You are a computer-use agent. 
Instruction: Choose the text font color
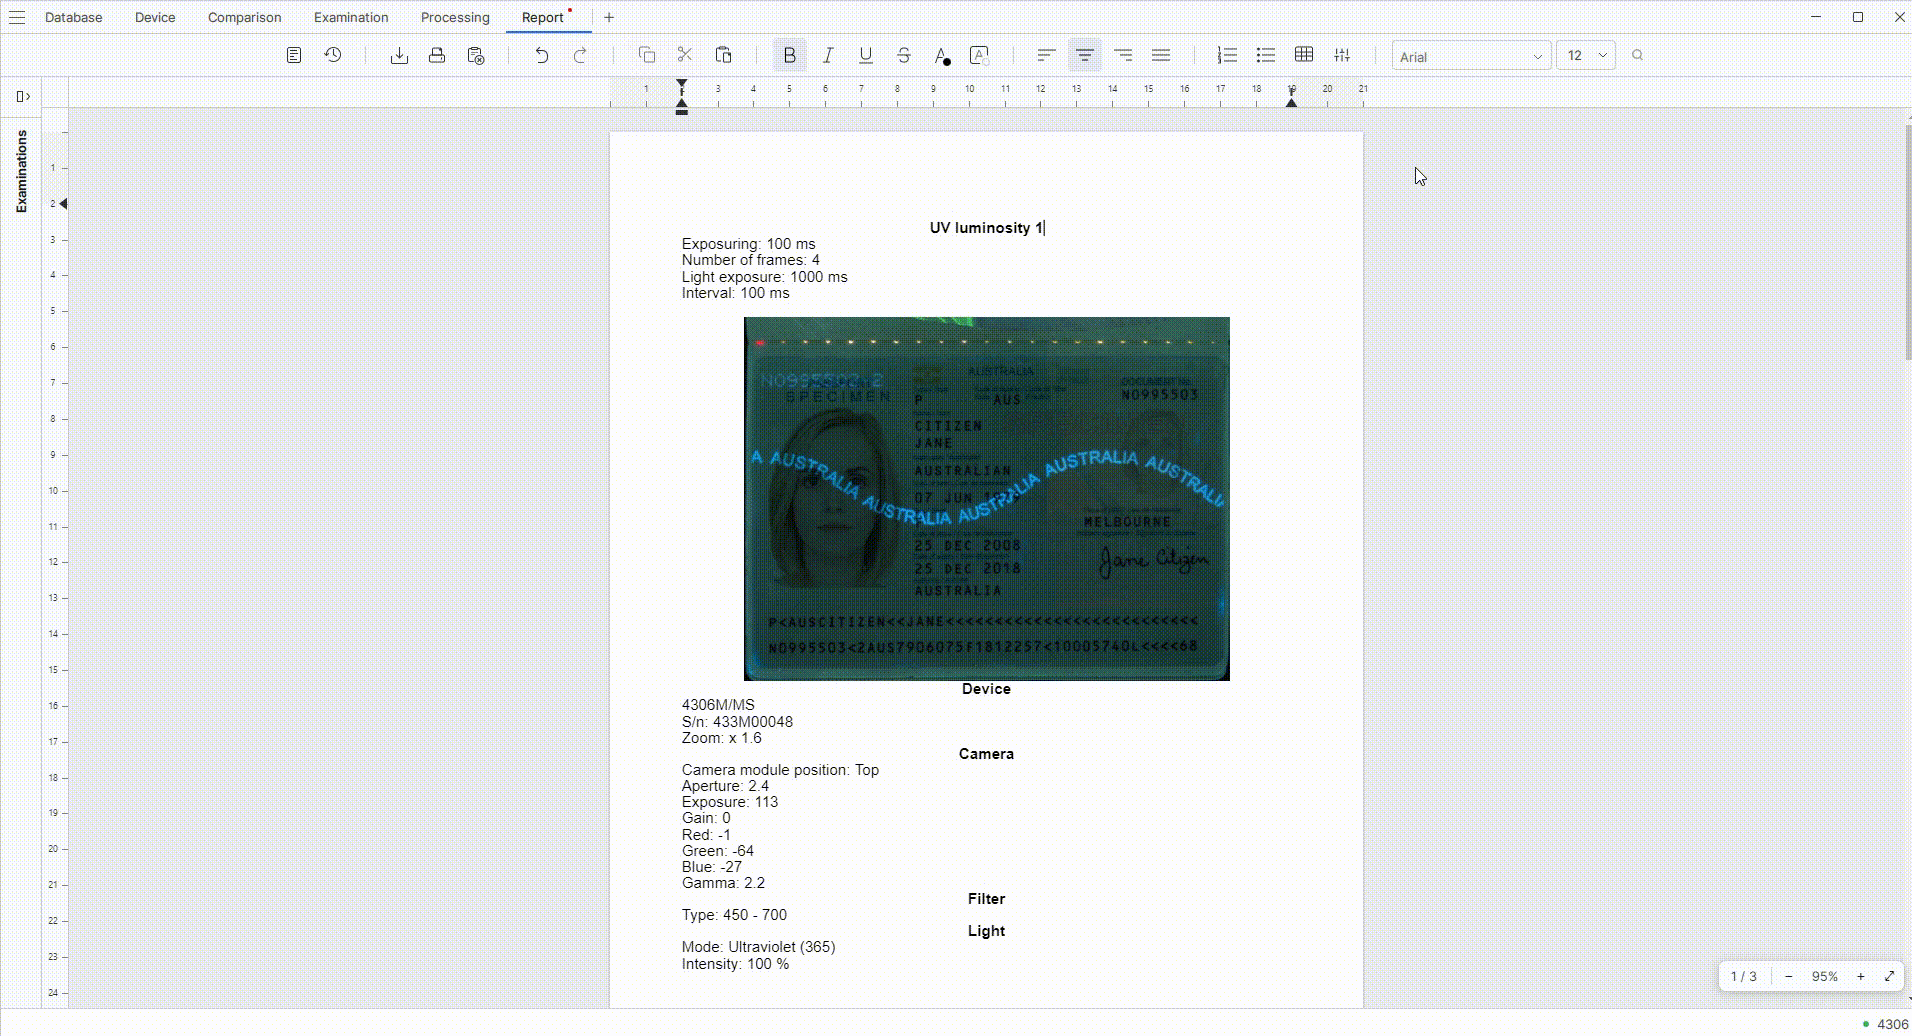point(942,55)
